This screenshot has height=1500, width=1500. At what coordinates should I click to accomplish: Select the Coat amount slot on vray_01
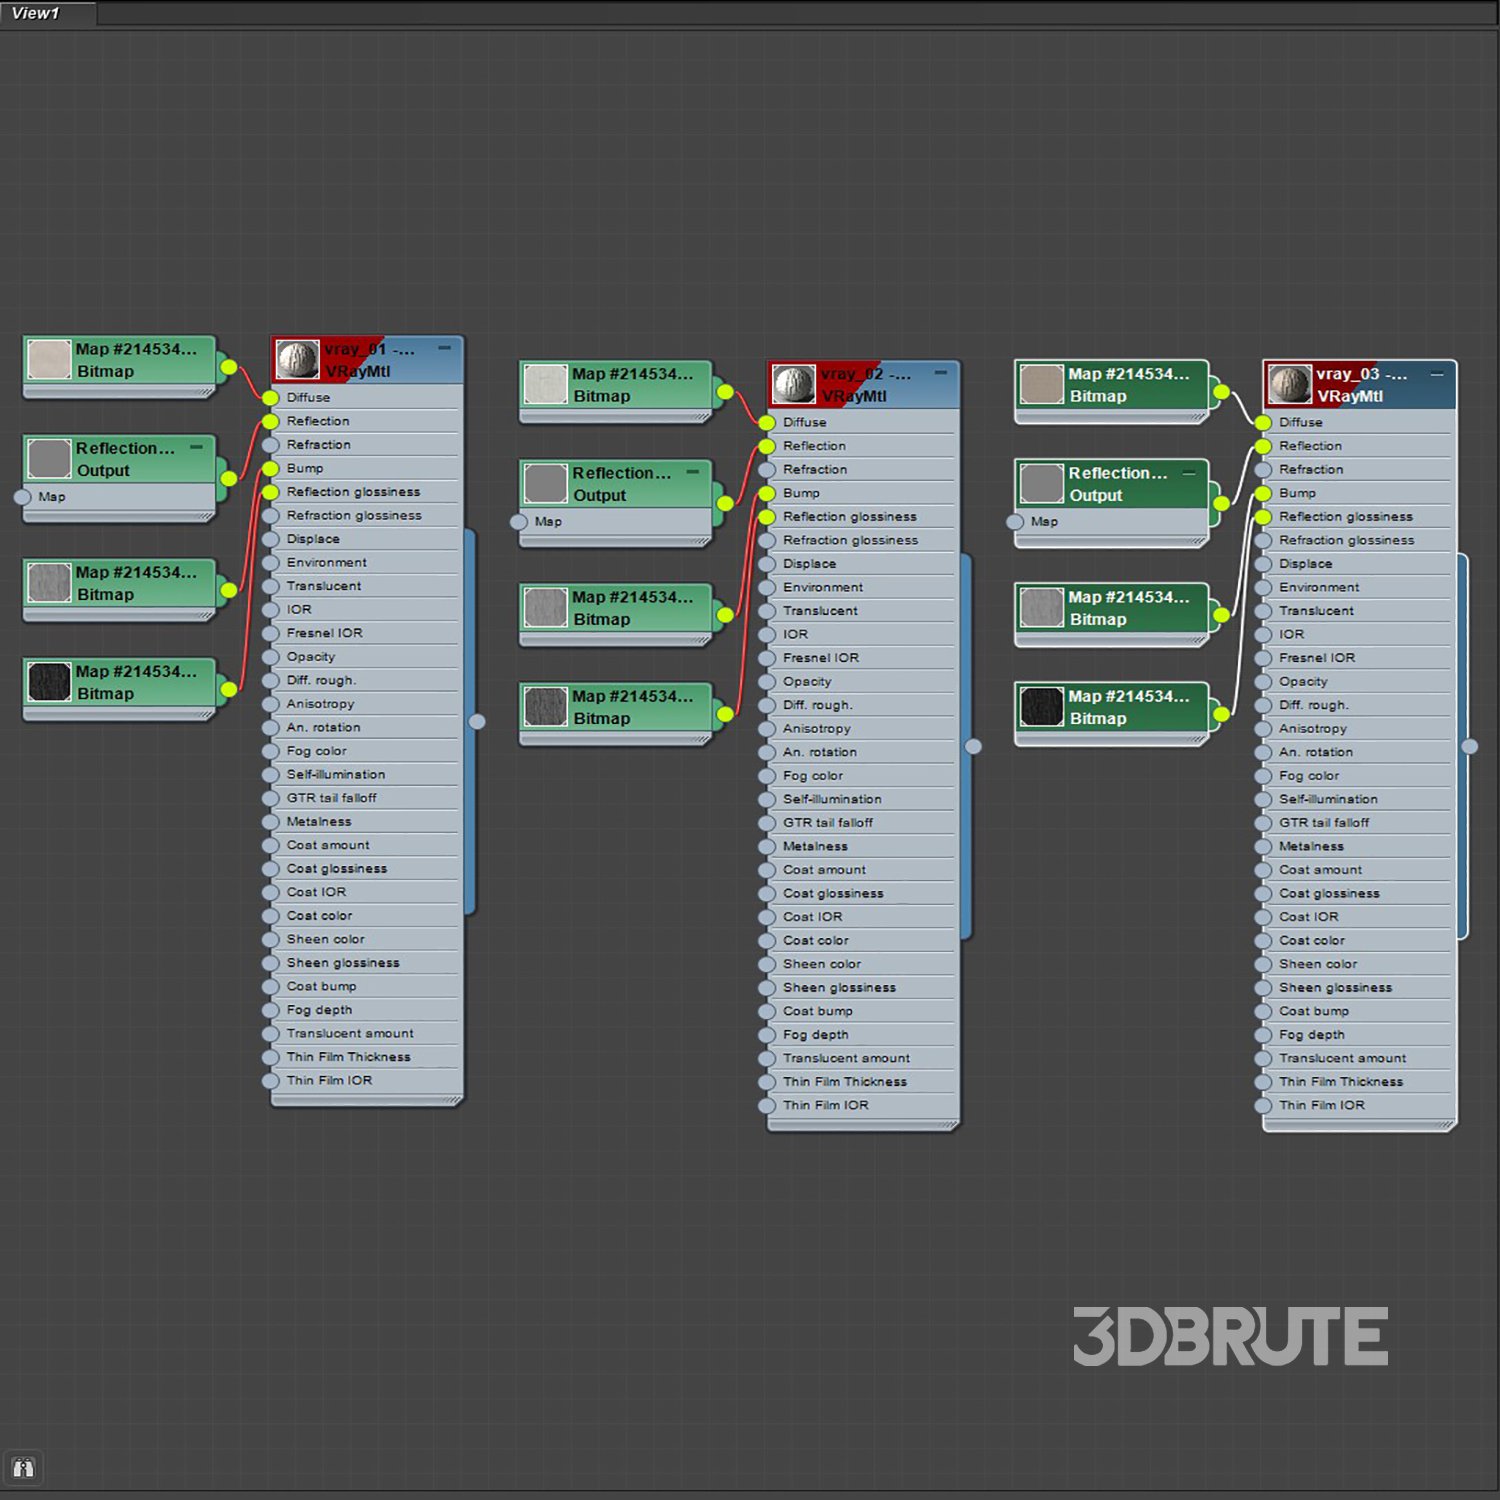[328, 845]
